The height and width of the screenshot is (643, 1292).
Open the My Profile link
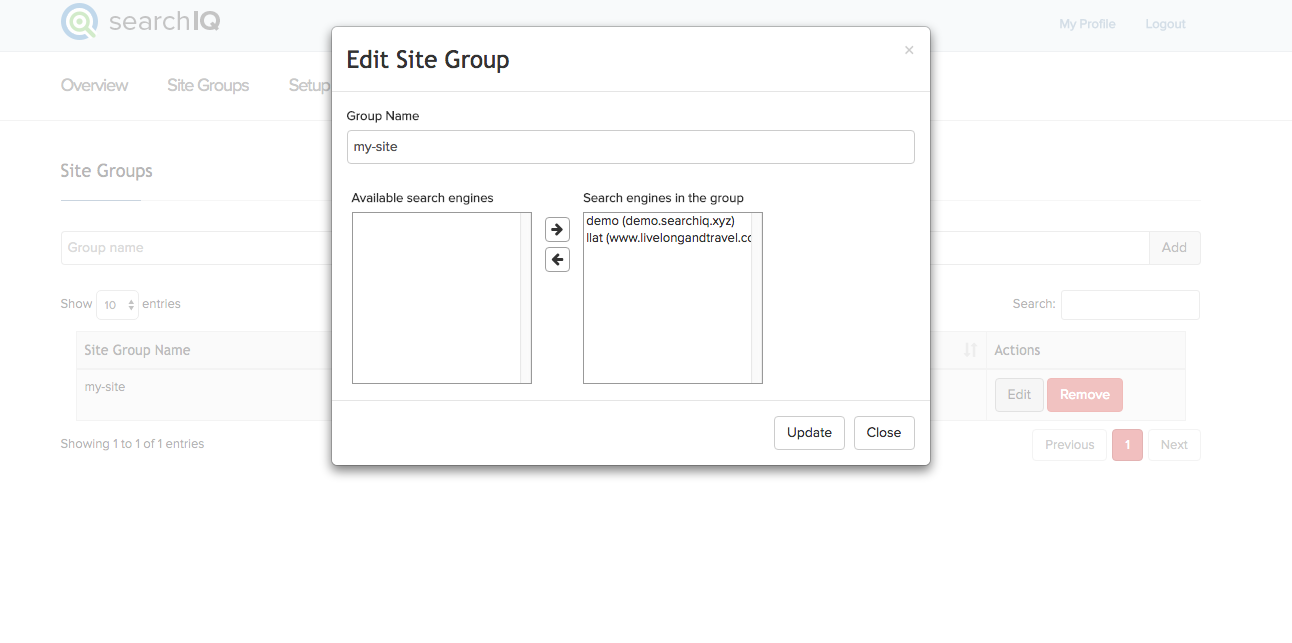coord(1087,24)
